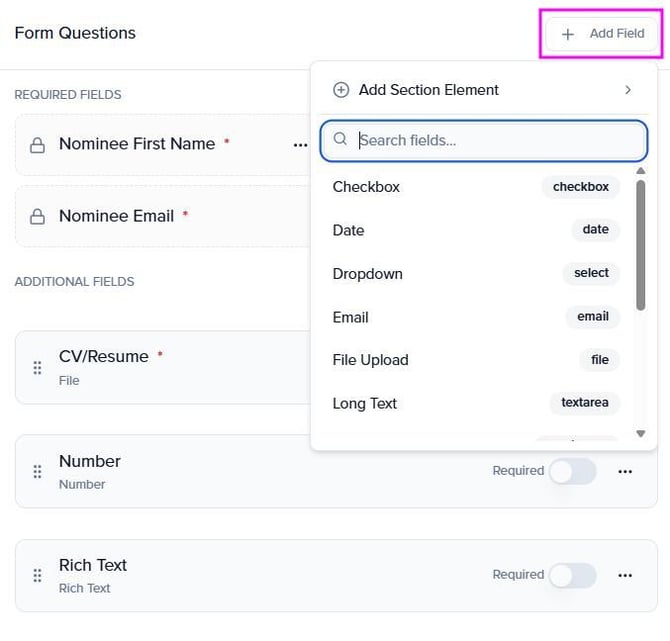The image size is (670, 641).
Task: Open the three-dot menu for Number field
Action: [x=625, y=471]
